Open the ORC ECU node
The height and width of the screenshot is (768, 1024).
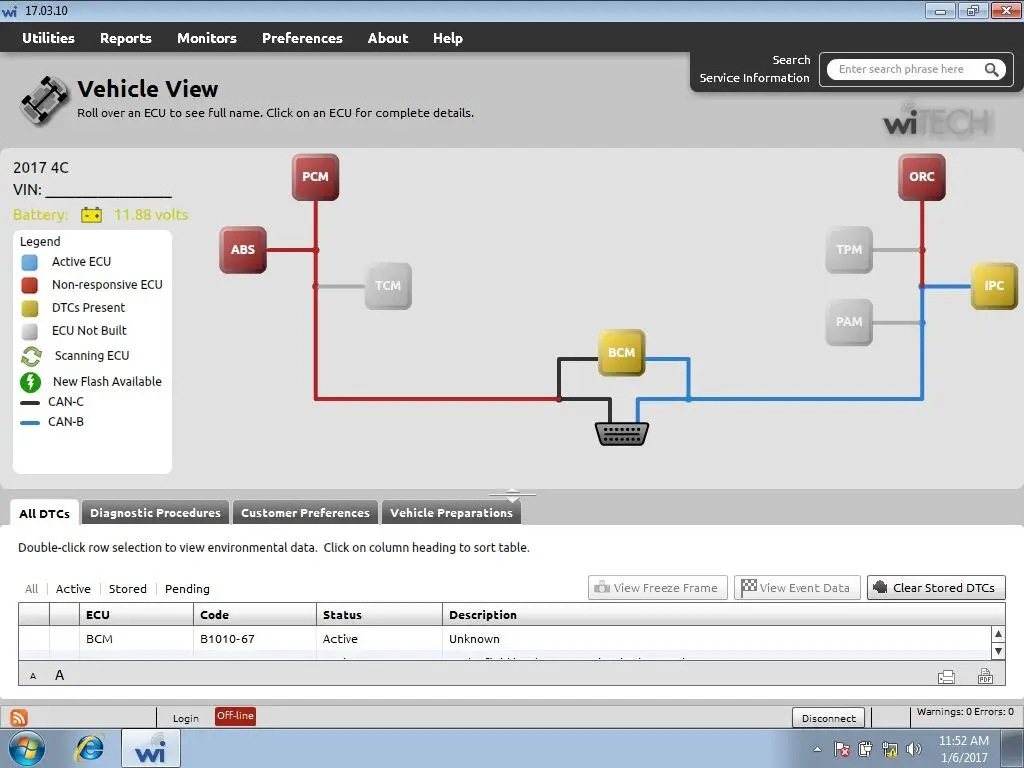tap(921, 177)
